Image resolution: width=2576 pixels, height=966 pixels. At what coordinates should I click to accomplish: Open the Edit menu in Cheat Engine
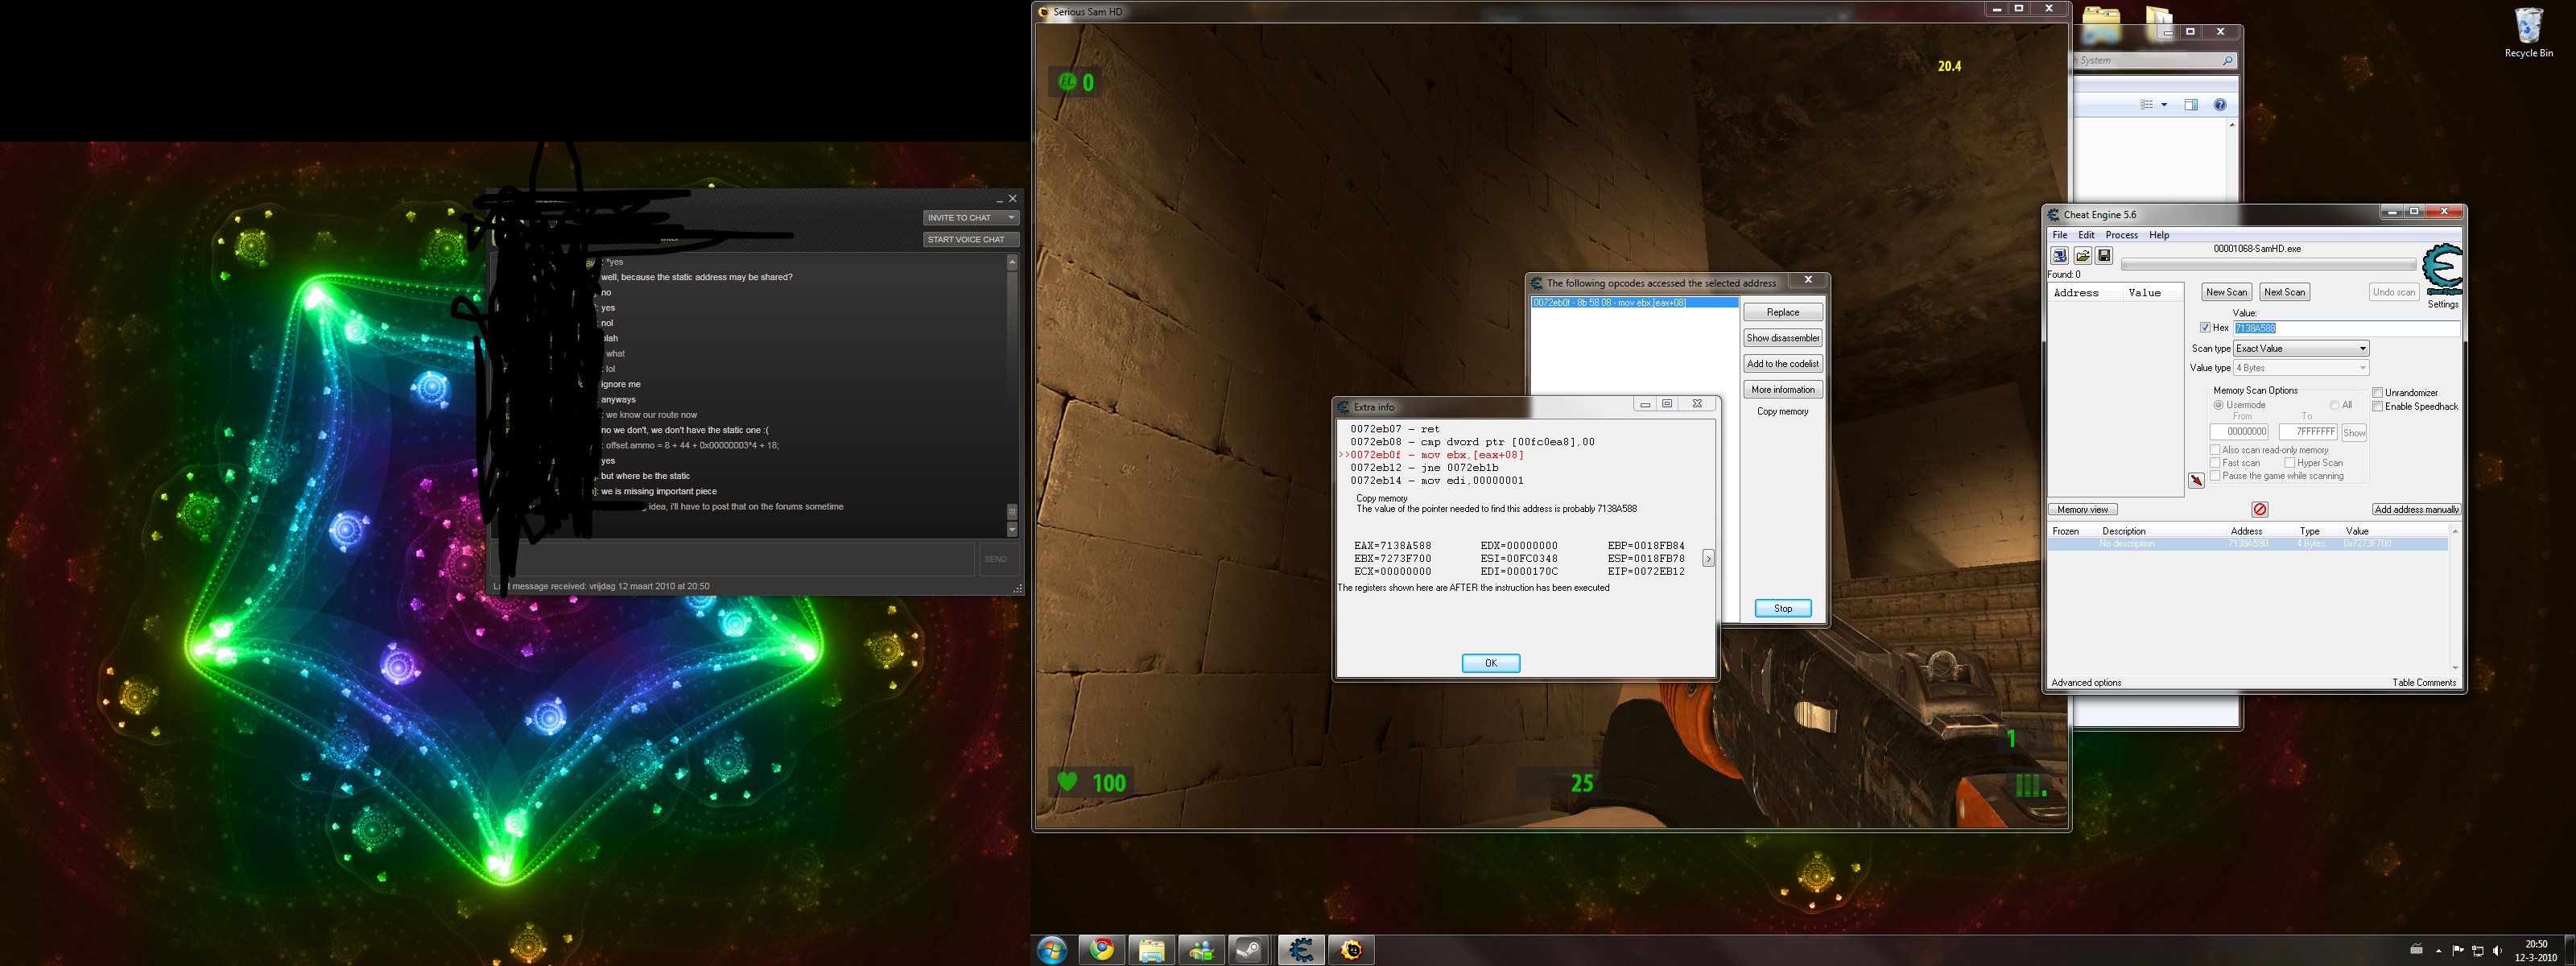[x=2086, y=235]
